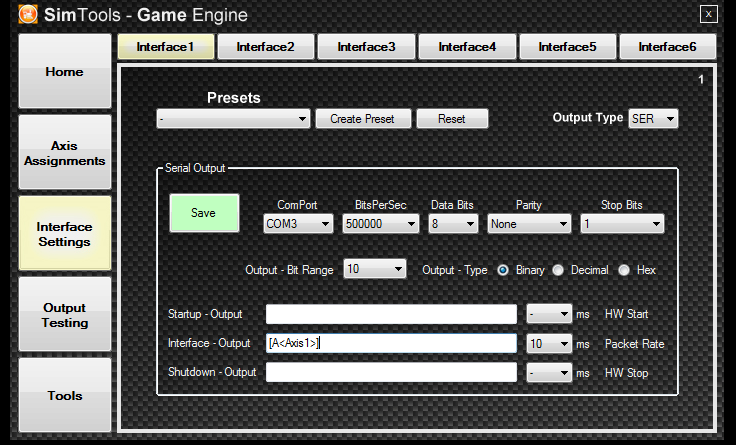Click the Serial Output group label
The height and width of the screenshot is (445, 736).
click(x=195, y=168)
